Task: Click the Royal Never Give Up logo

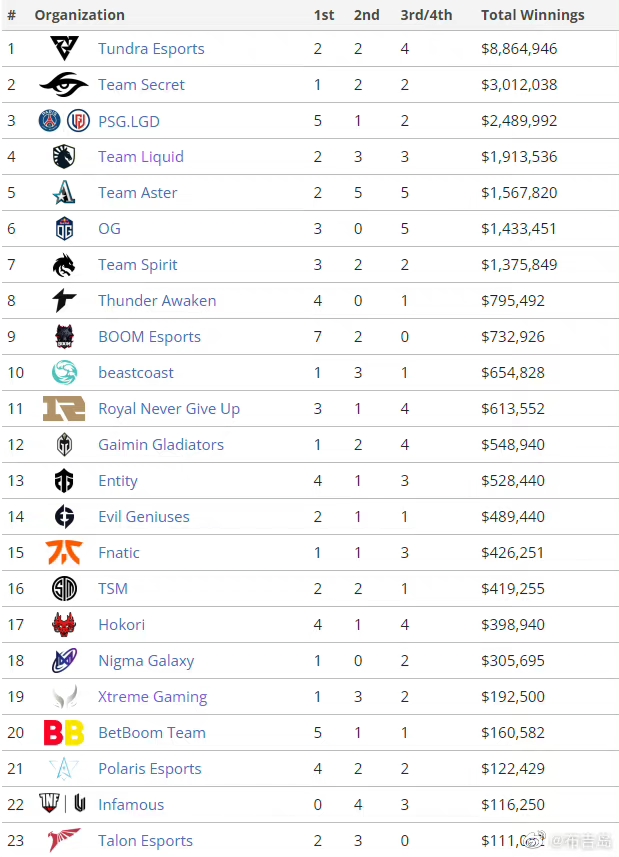Action: click(x=64, y=408)
